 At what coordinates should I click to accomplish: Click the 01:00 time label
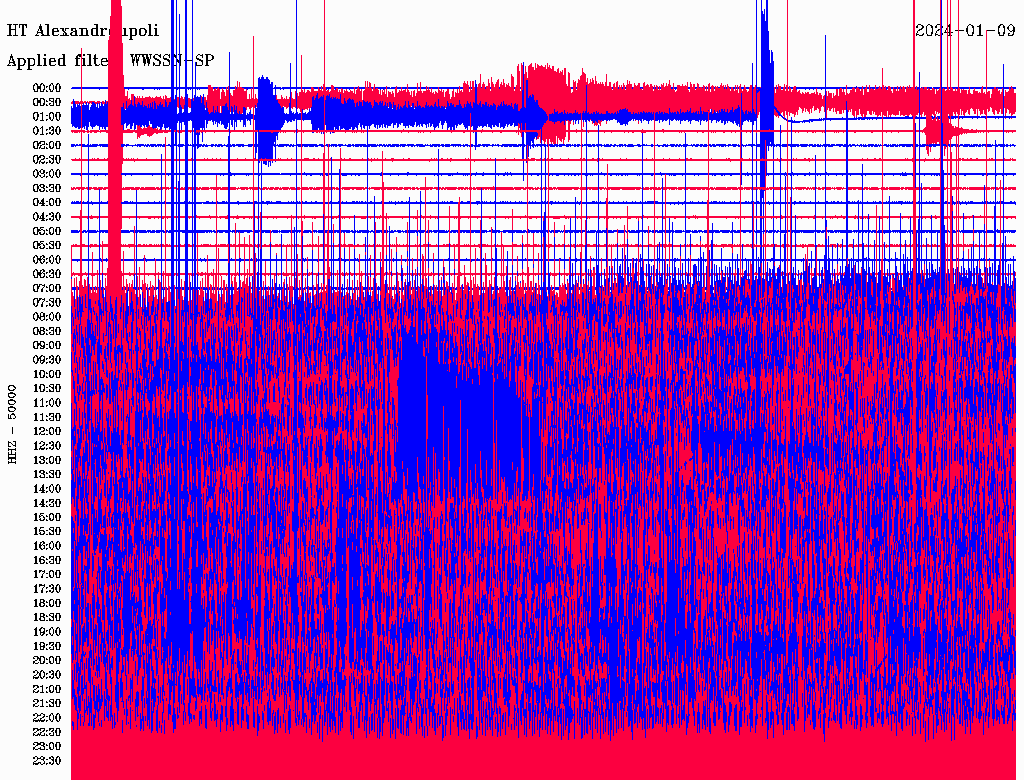[x=47, y=117]
